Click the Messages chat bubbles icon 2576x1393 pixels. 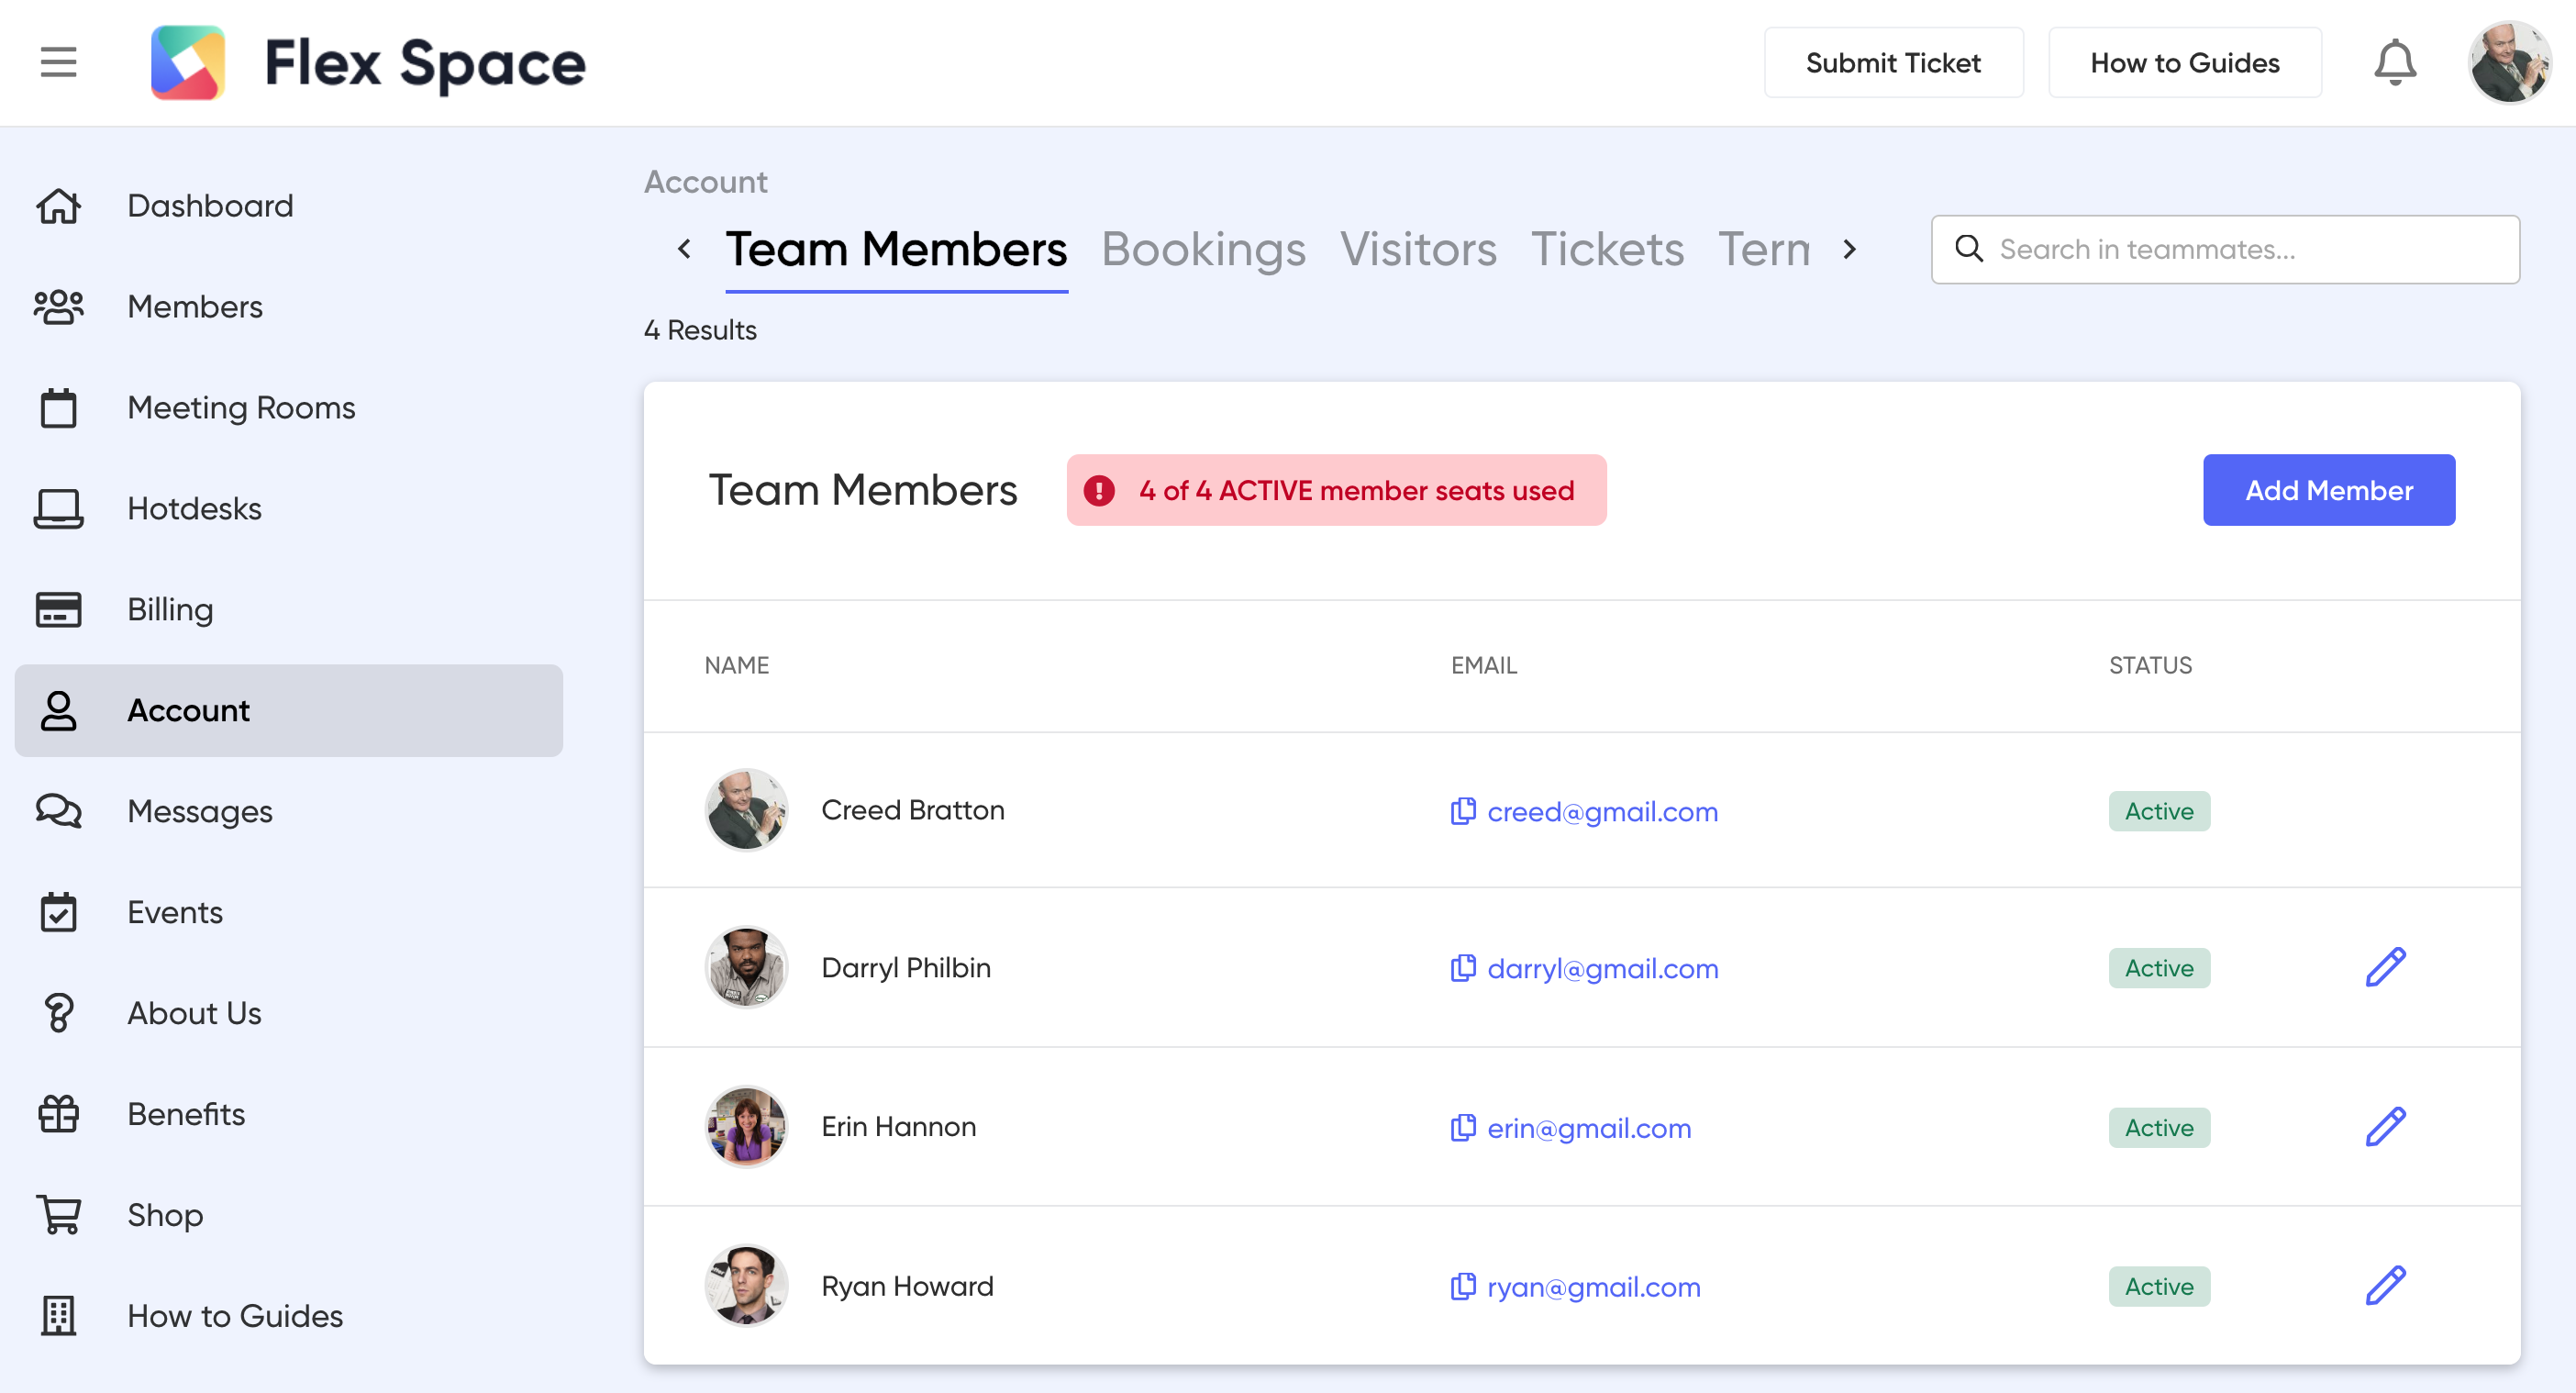point(58,811)
